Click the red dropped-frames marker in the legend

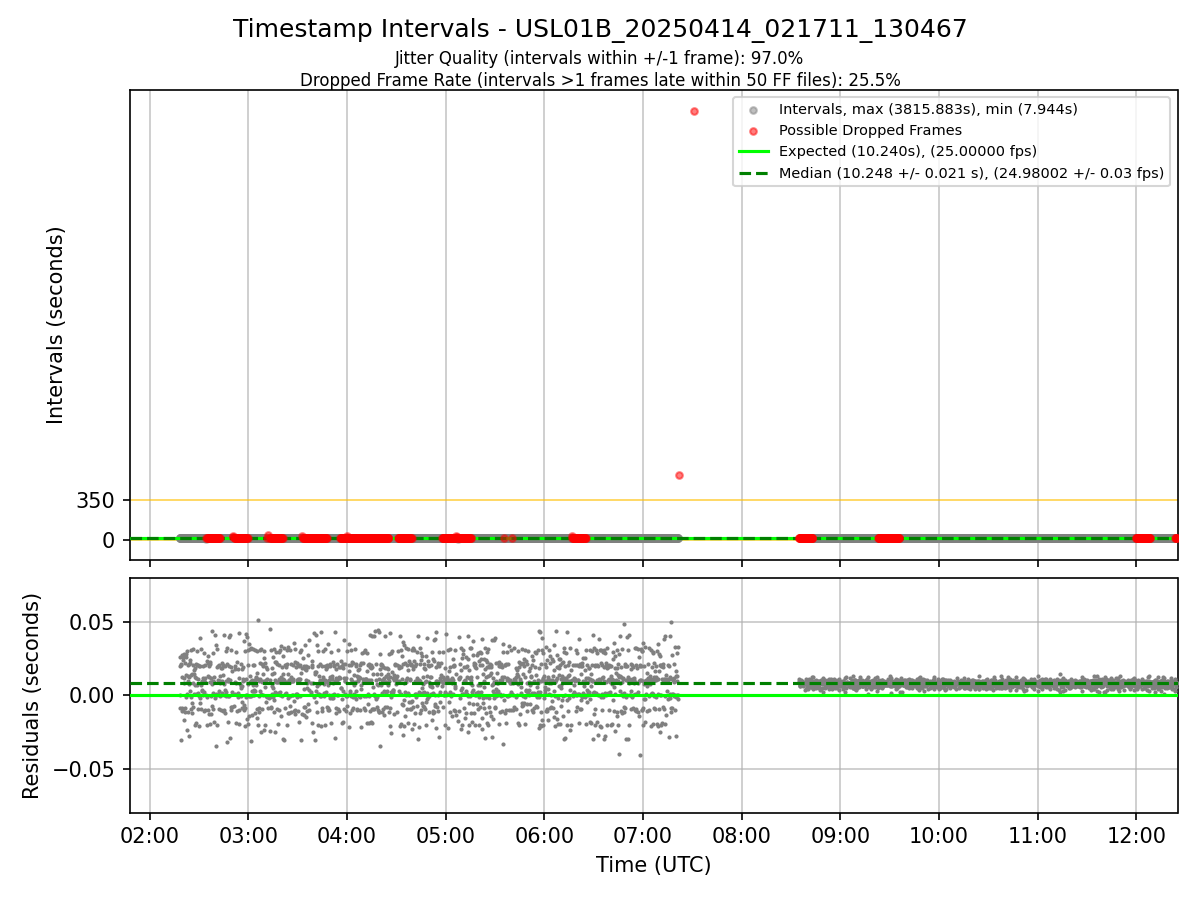(x=754, y=131)
